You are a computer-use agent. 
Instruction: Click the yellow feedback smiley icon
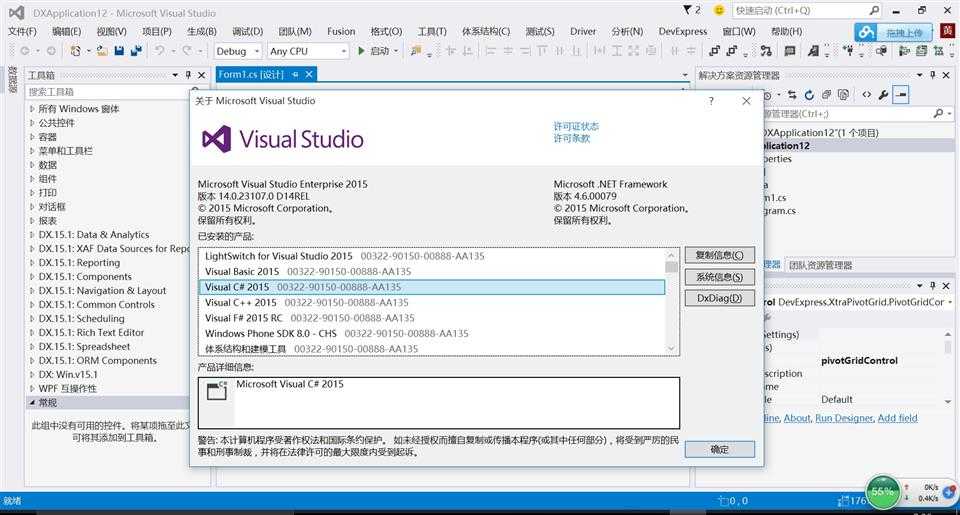pyautogui.click(x=719, y=10)
